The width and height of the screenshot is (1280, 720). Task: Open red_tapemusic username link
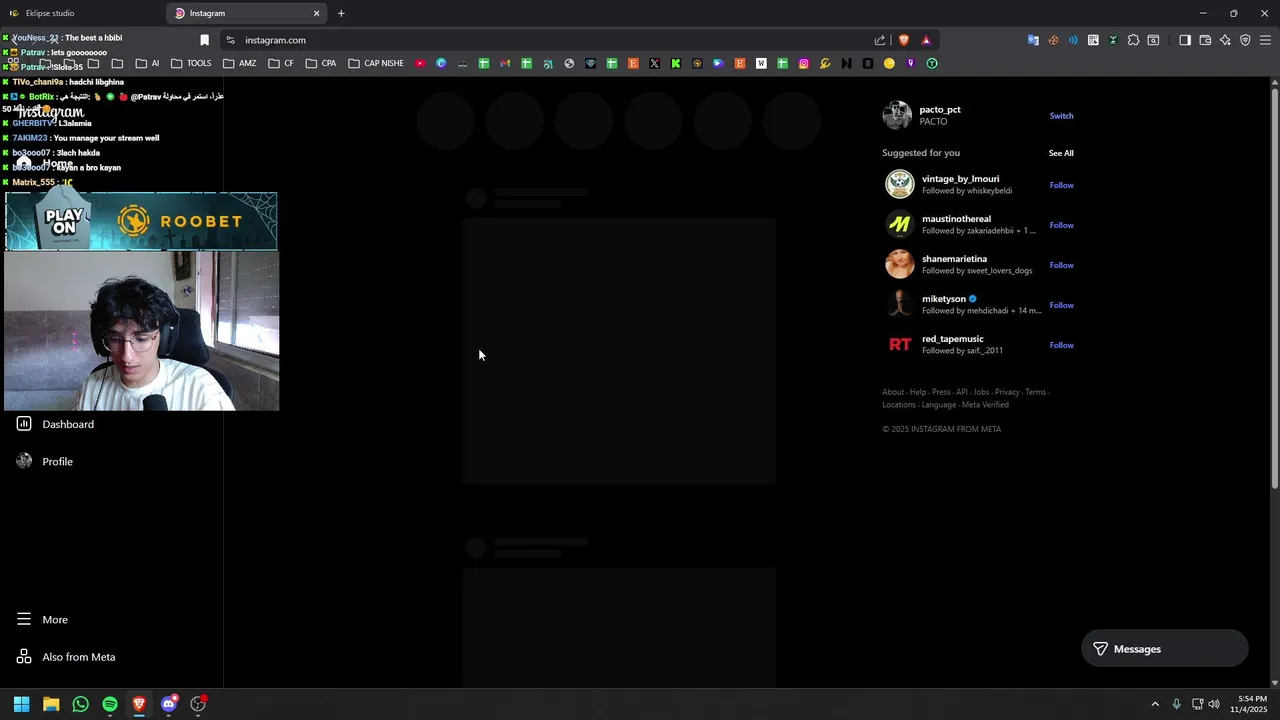(953, 339)
